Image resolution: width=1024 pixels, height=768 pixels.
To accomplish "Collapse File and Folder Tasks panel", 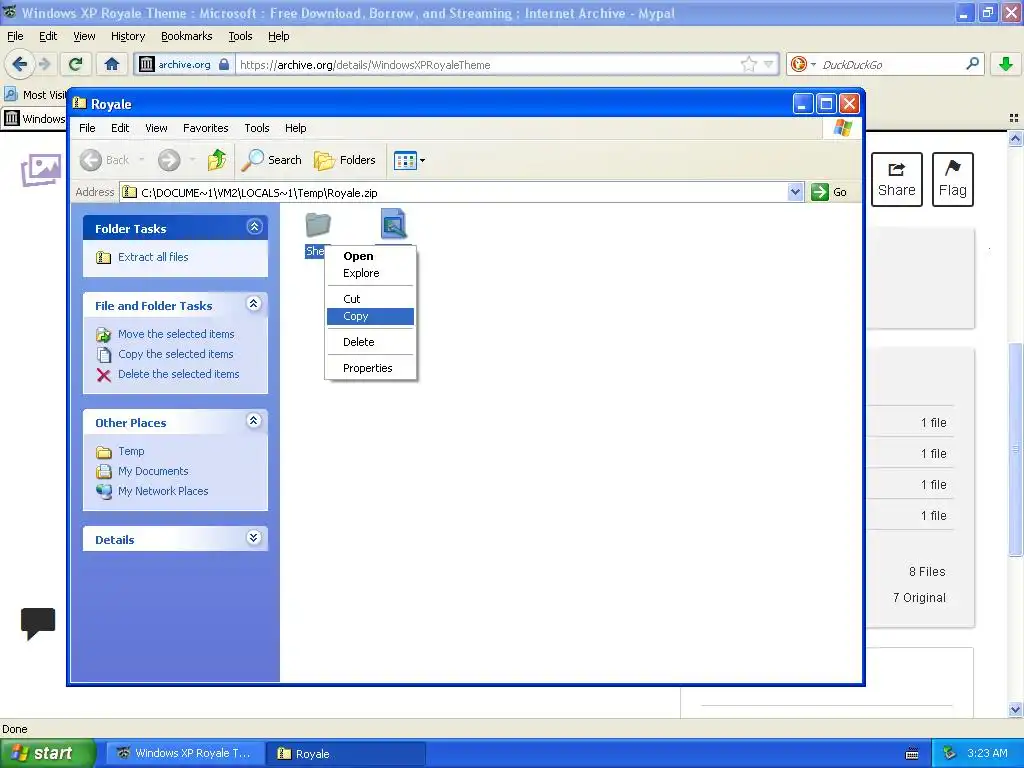I will (254, 304).
